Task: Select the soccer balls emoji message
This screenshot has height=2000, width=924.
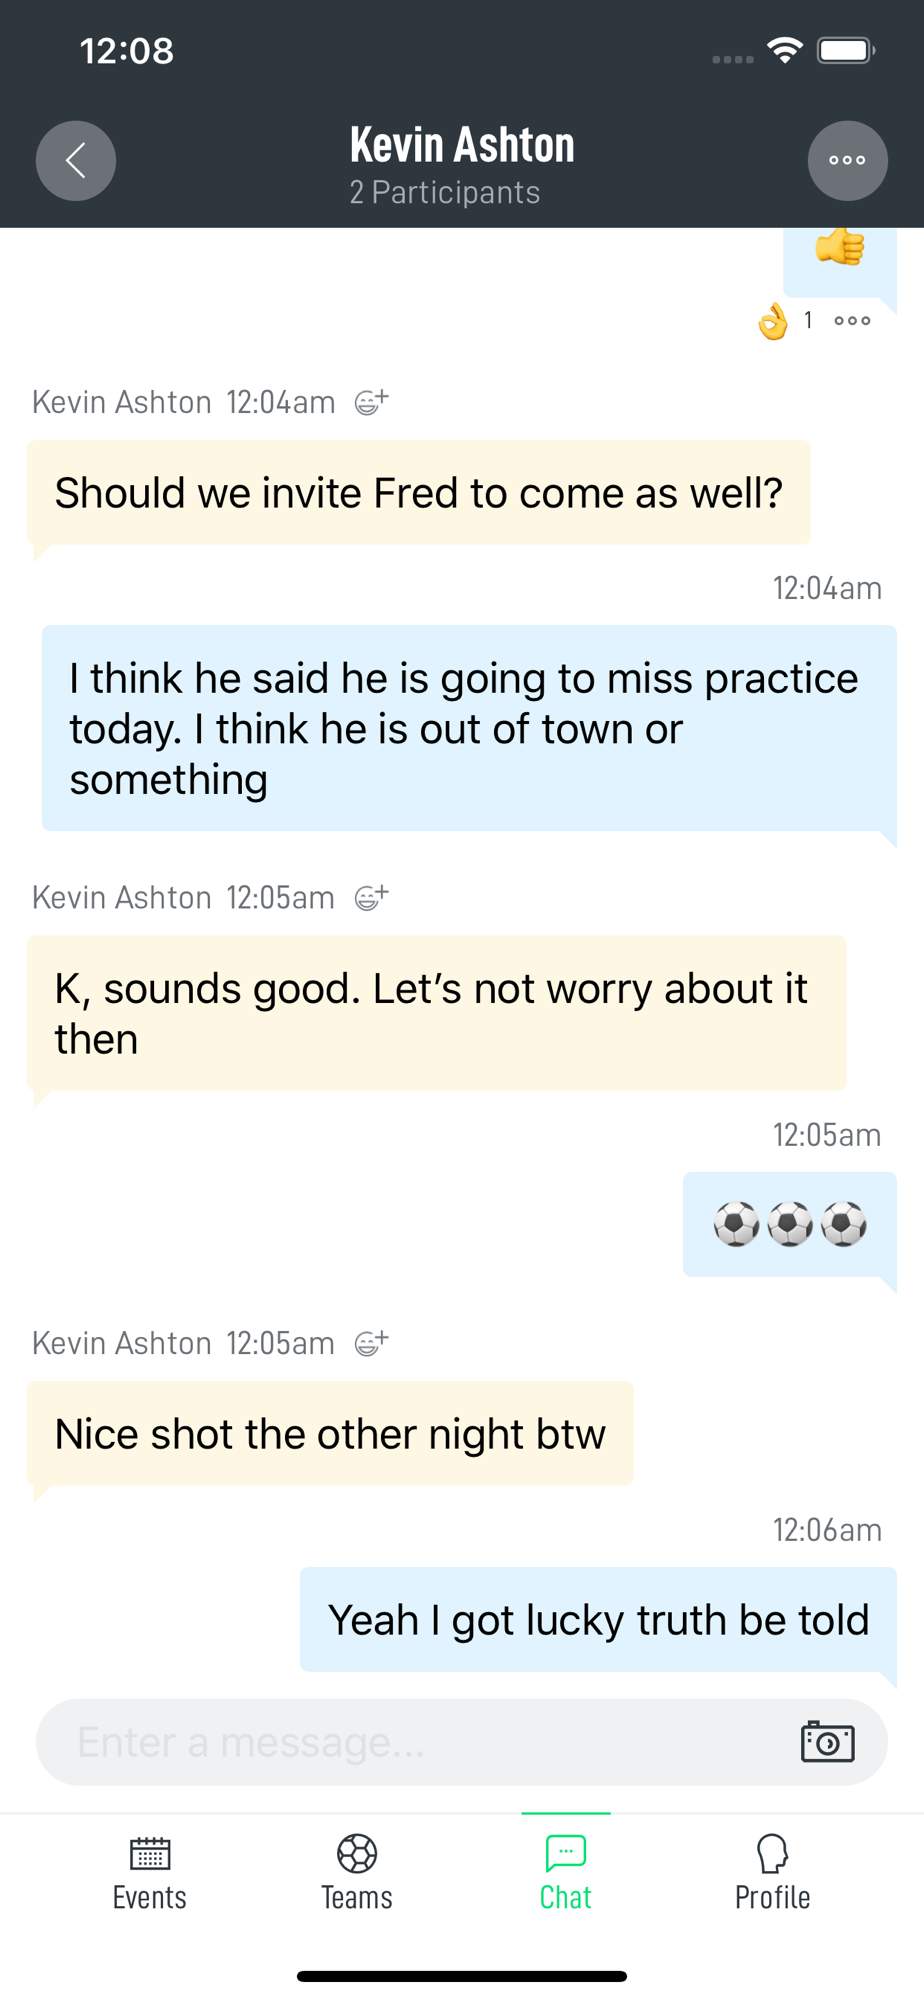Action: [x=789, y=1224]
